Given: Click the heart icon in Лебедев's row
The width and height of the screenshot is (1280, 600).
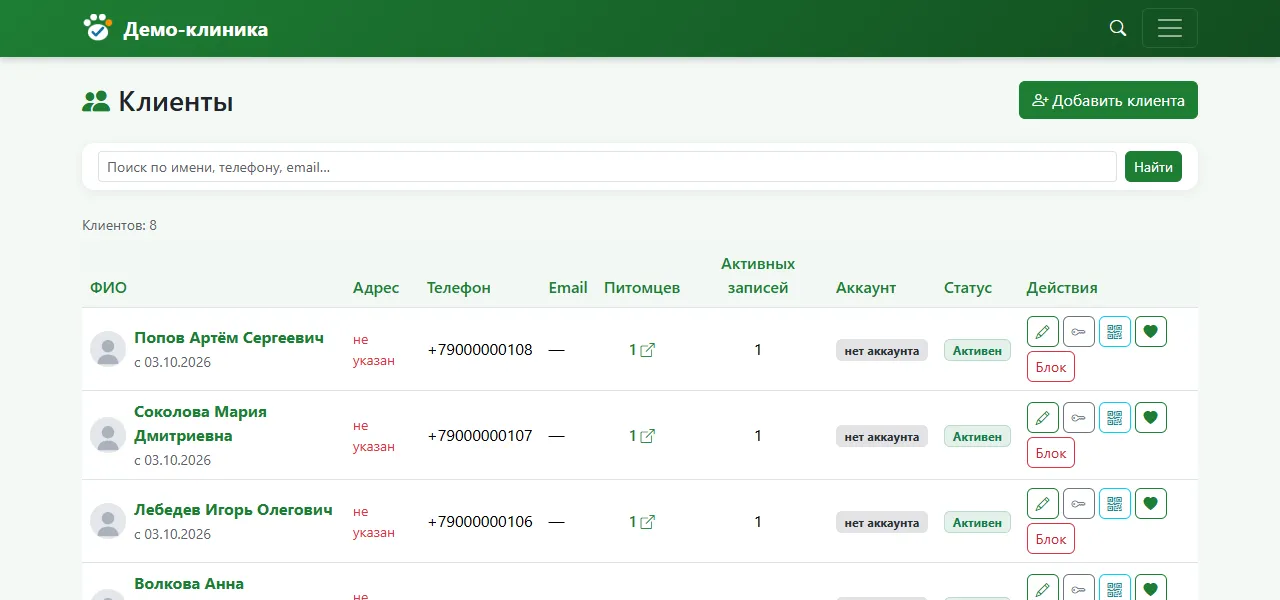Looking at the screenshot, I should (x=1151, y=504).
